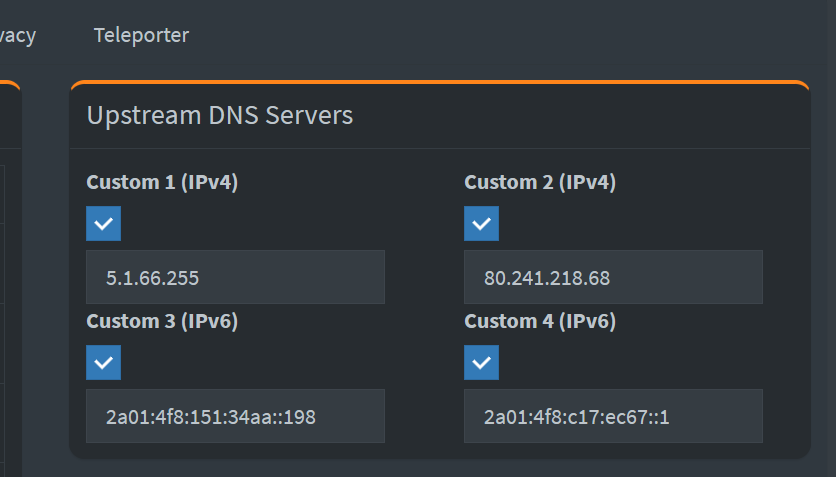The image size is (836, 477).
Task: Click the Custom 2 (IPv4) label text
Action: [540, 182]
